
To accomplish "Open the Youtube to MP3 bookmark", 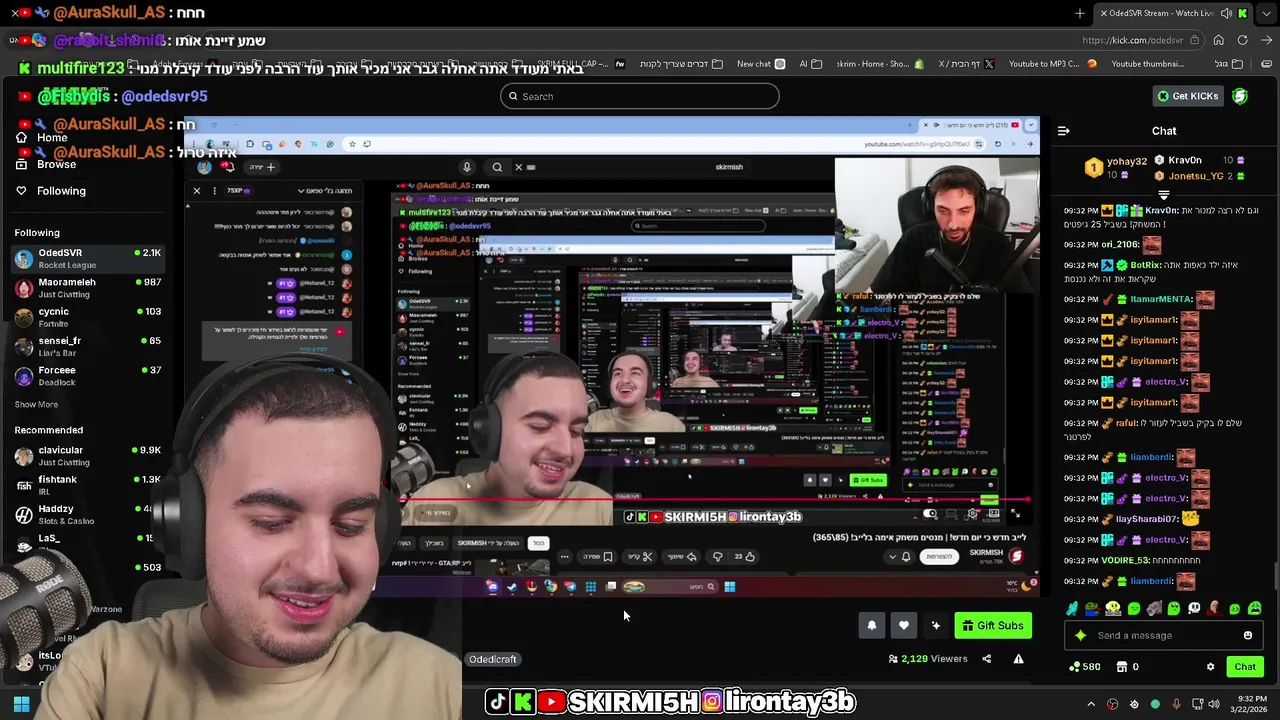I will (x=1052, y=64).
